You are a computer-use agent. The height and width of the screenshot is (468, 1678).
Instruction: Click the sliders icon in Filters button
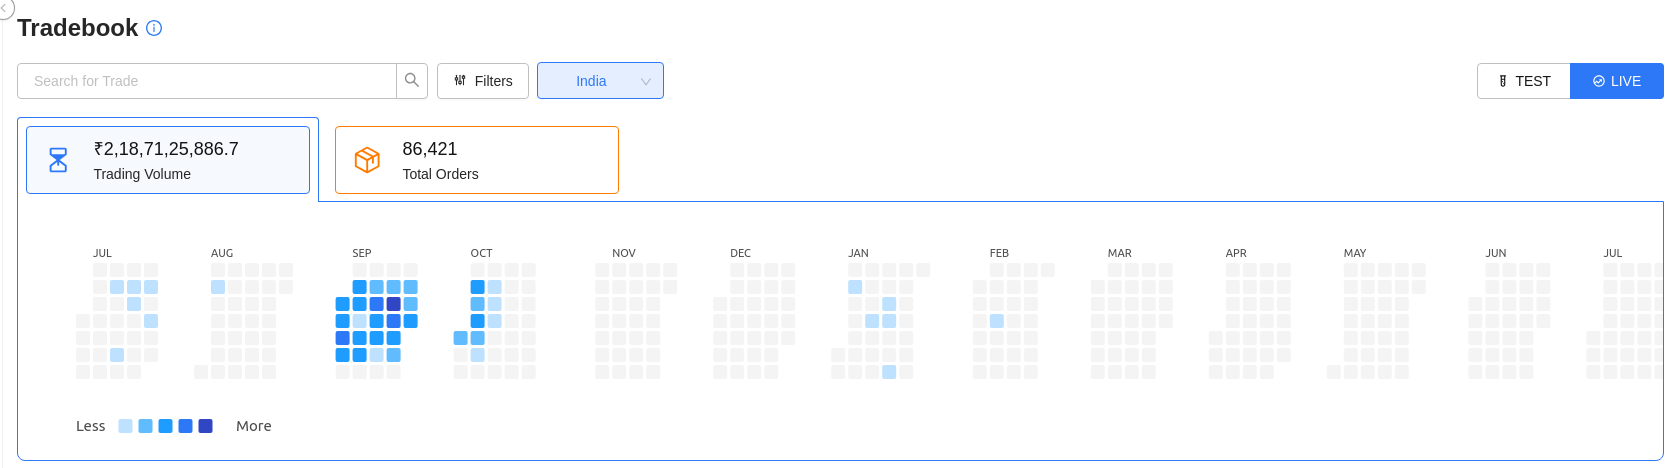coord(460,81)
